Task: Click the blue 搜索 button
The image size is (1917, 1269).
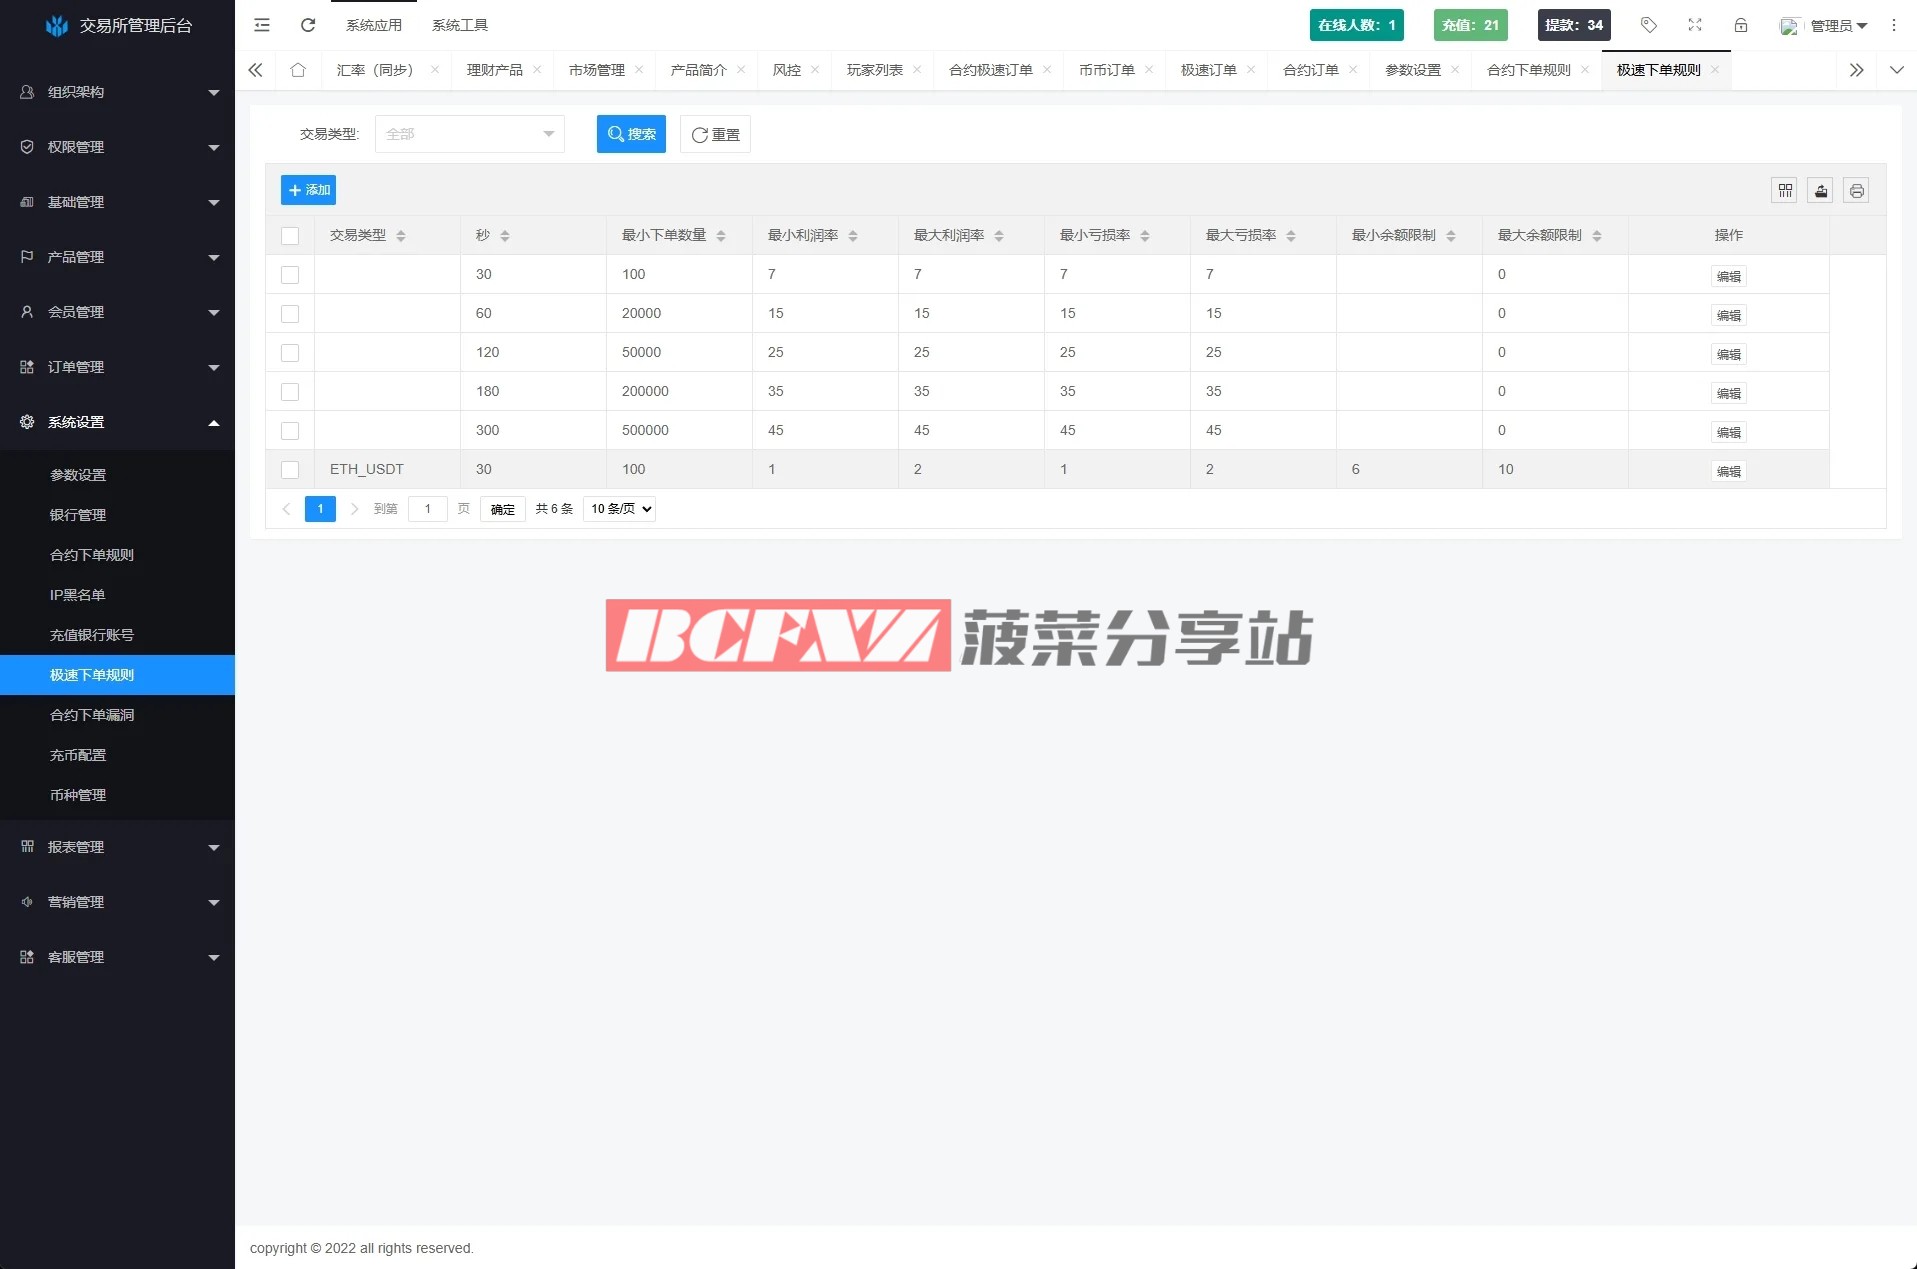Action: pyautogui.click(x=631, y=134)
